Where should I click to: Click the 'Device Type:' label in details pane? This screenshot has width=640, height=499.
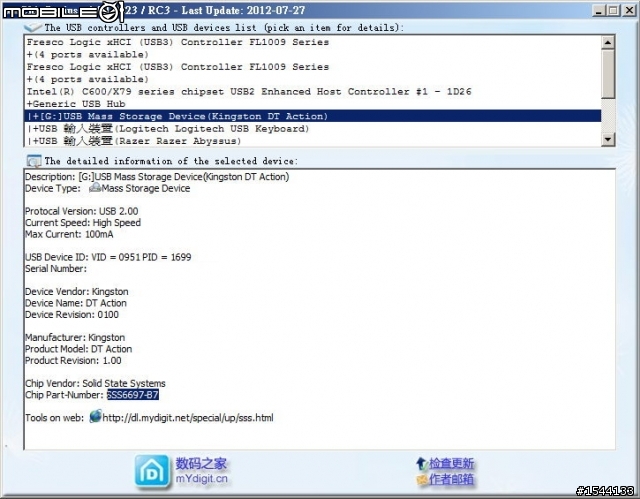[x=53, y=188]
